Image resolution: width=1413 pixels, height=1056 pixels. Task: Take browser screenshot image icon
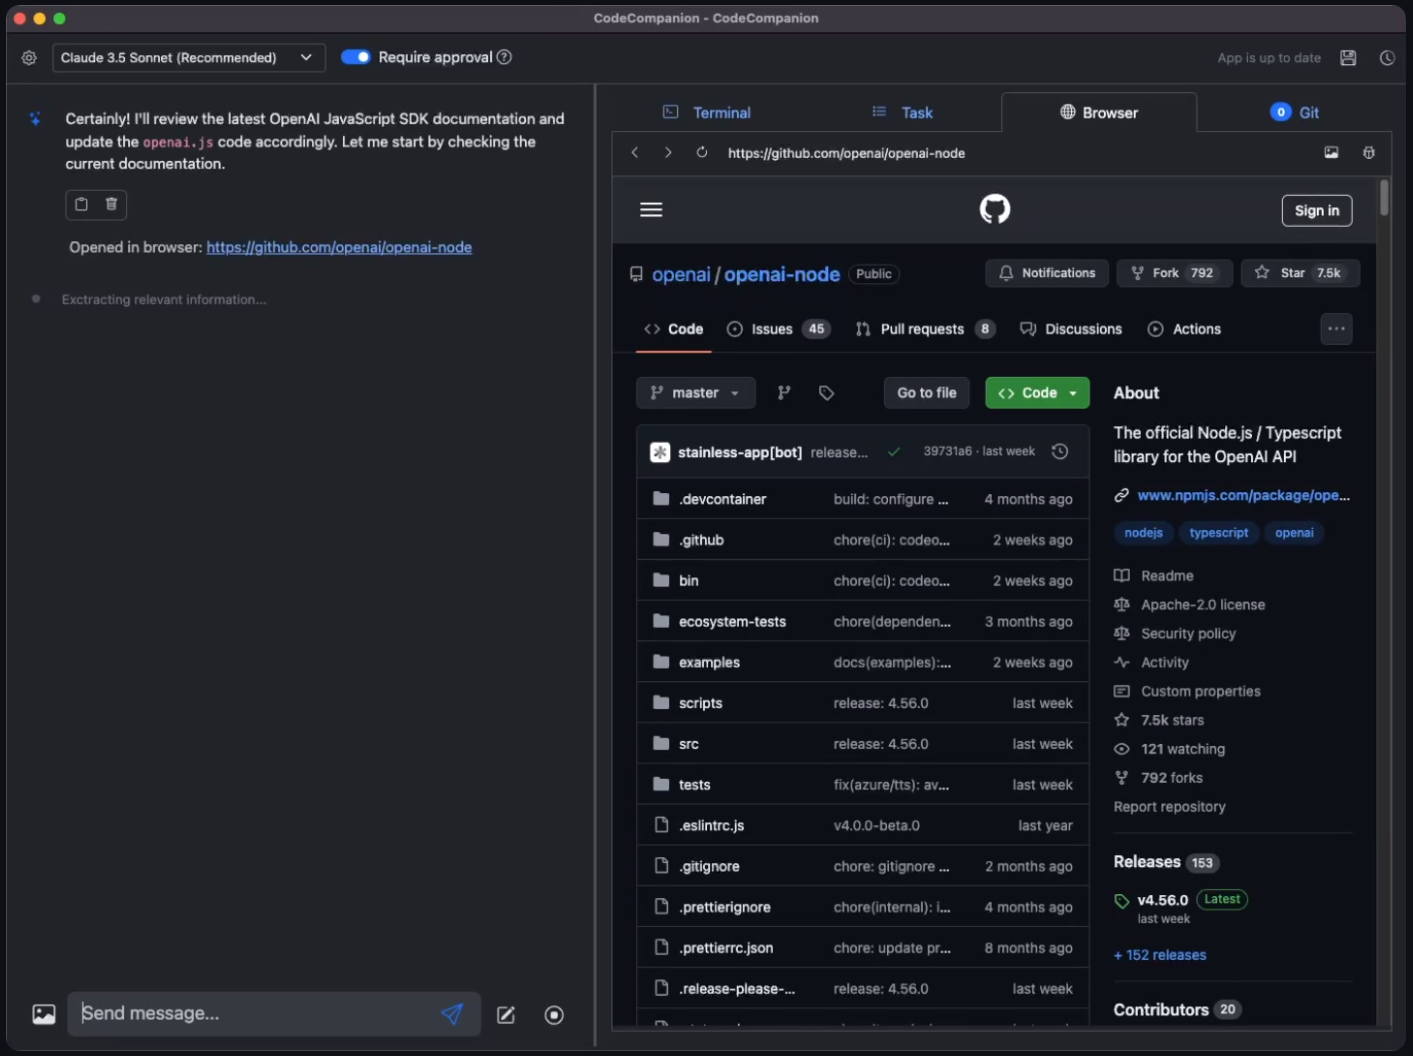(x=1331, y=152)
